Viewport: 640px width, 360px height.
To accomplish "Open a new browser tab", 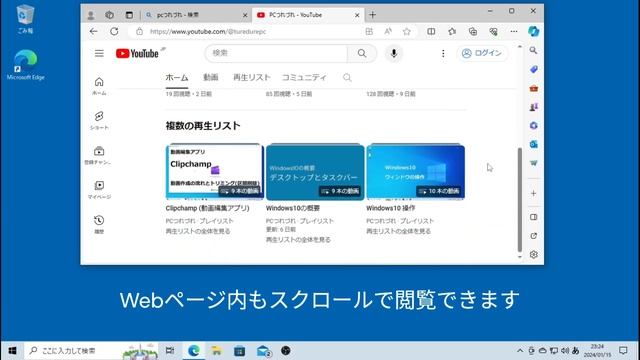I will point(372,15).
